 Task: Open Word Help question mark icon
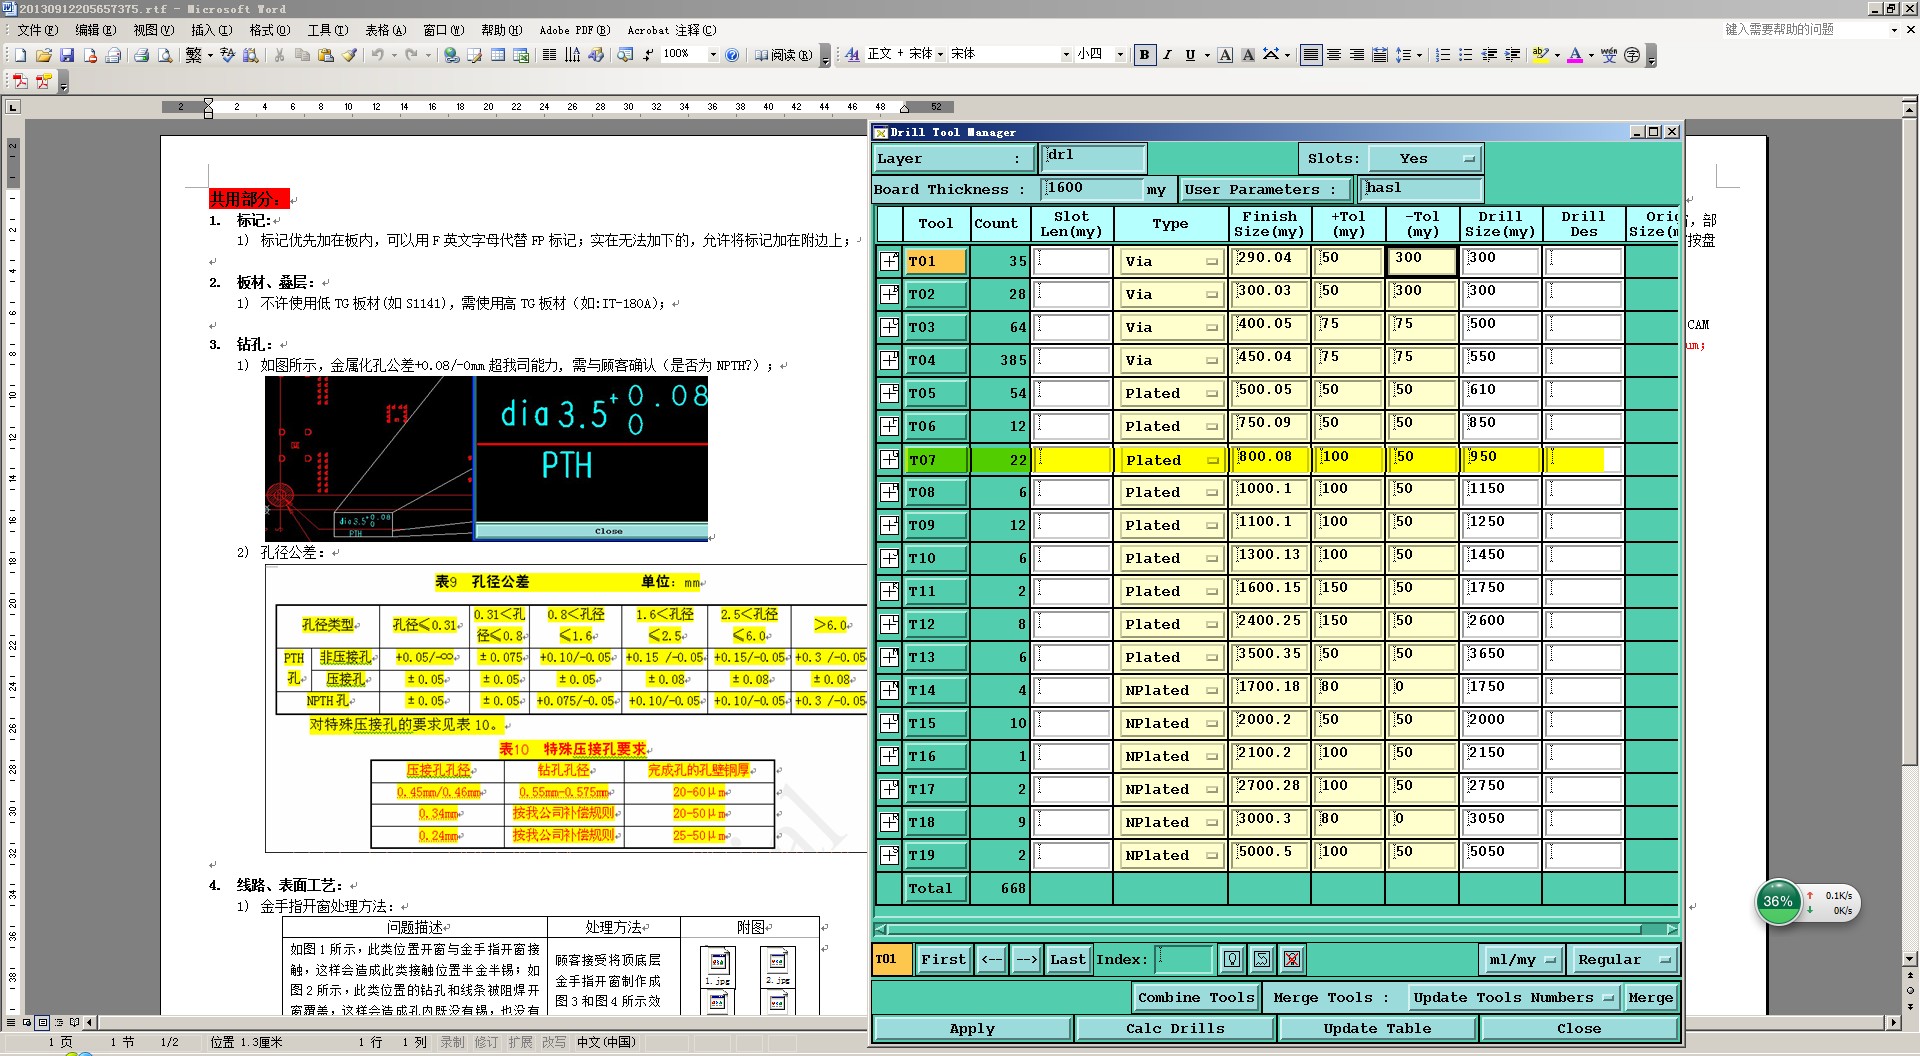click(x=732, y=55)
